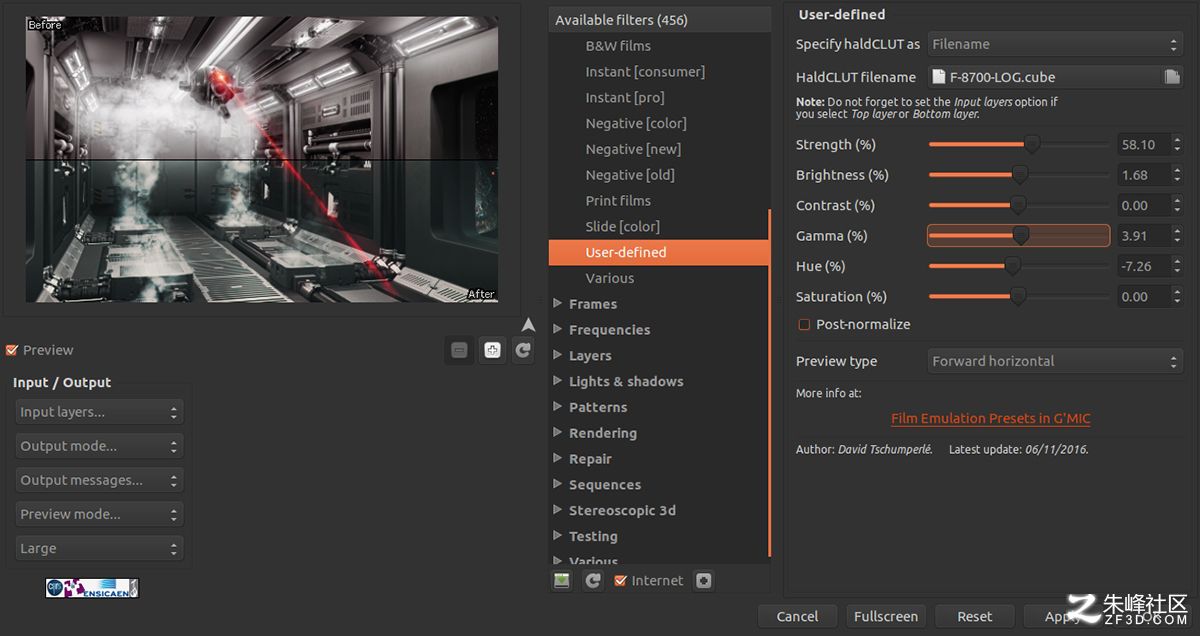1200x636 pixels.
Task: Click the Cancel button
Action: coord(797,617)
